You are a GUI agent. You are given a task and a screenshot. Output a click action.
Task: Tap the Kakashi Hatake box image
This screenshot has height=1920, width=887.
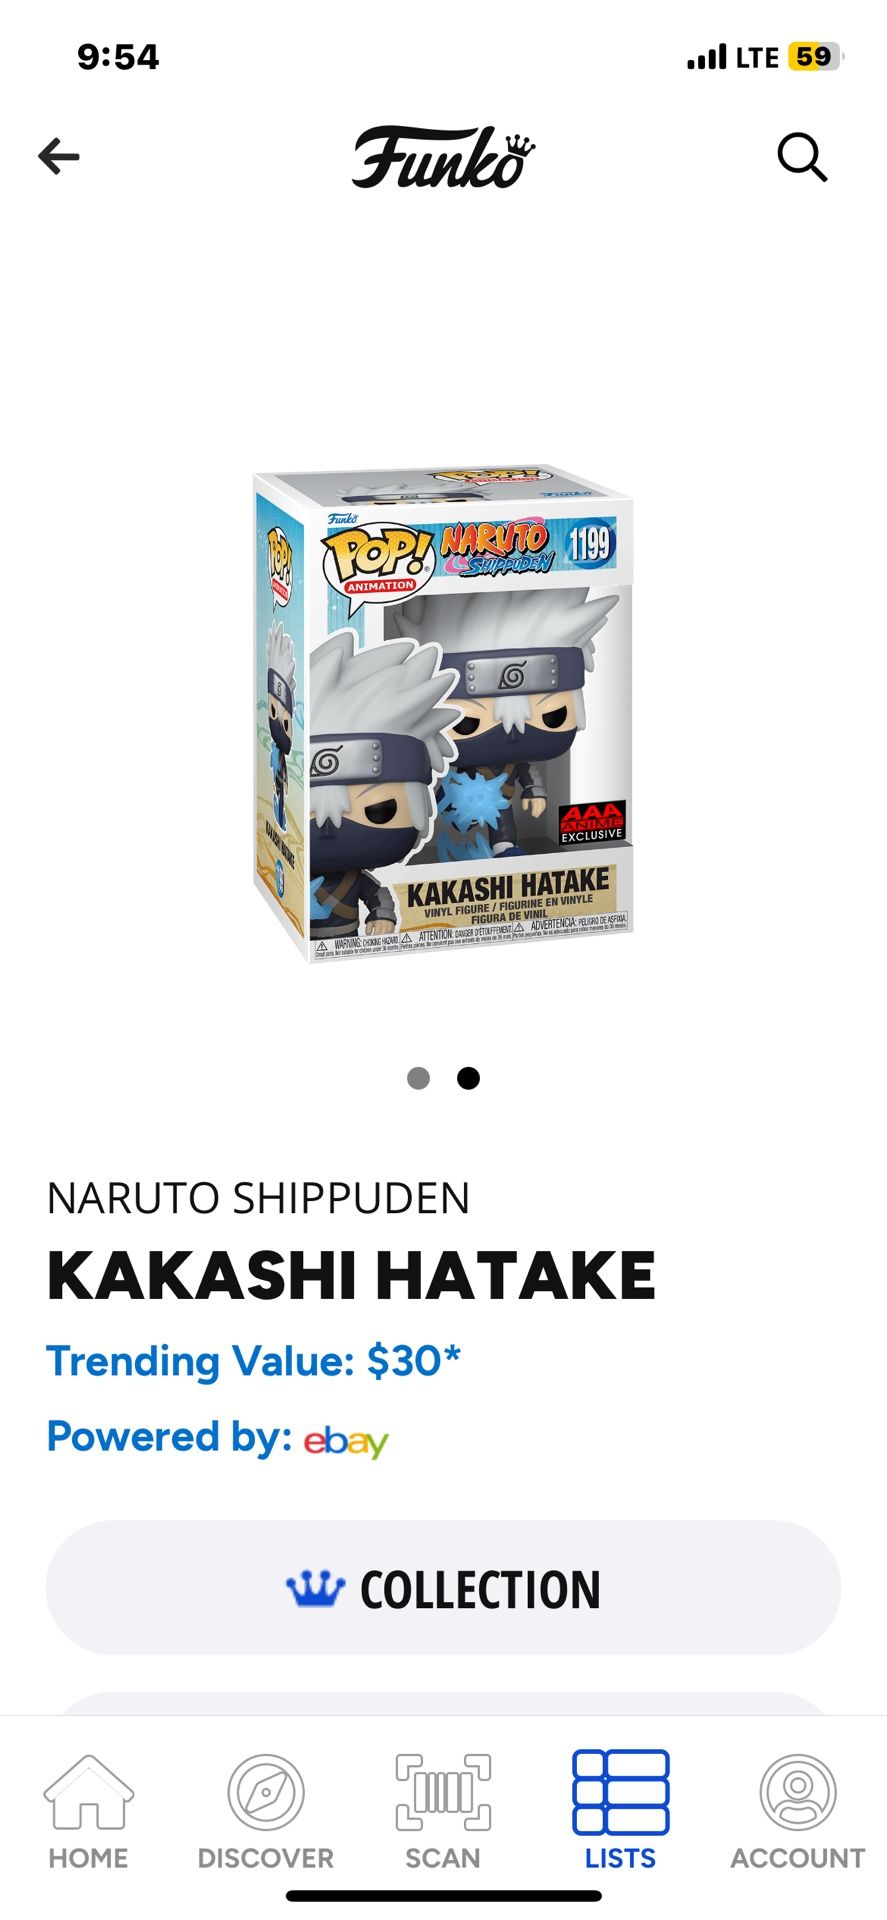coord(443,713)
